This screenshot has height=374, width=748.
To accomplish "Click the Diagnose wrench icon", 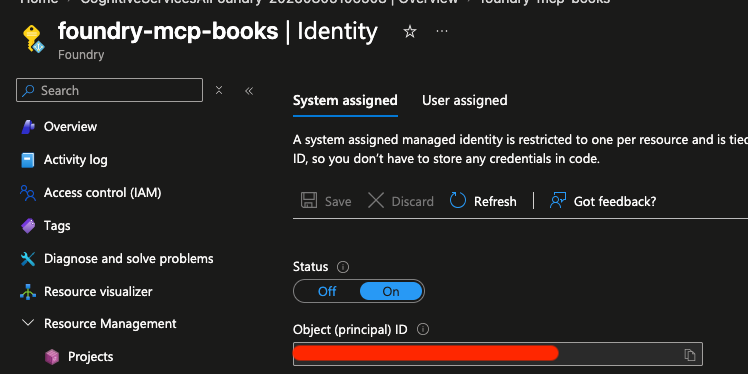I will click(28, 259).
